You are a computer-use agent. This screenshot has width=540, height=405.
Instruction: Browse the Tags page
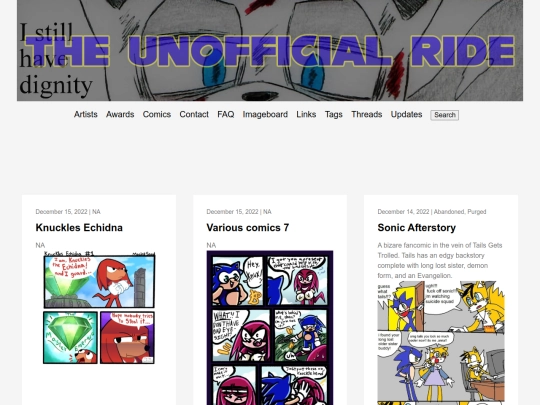tap(333, 114)
